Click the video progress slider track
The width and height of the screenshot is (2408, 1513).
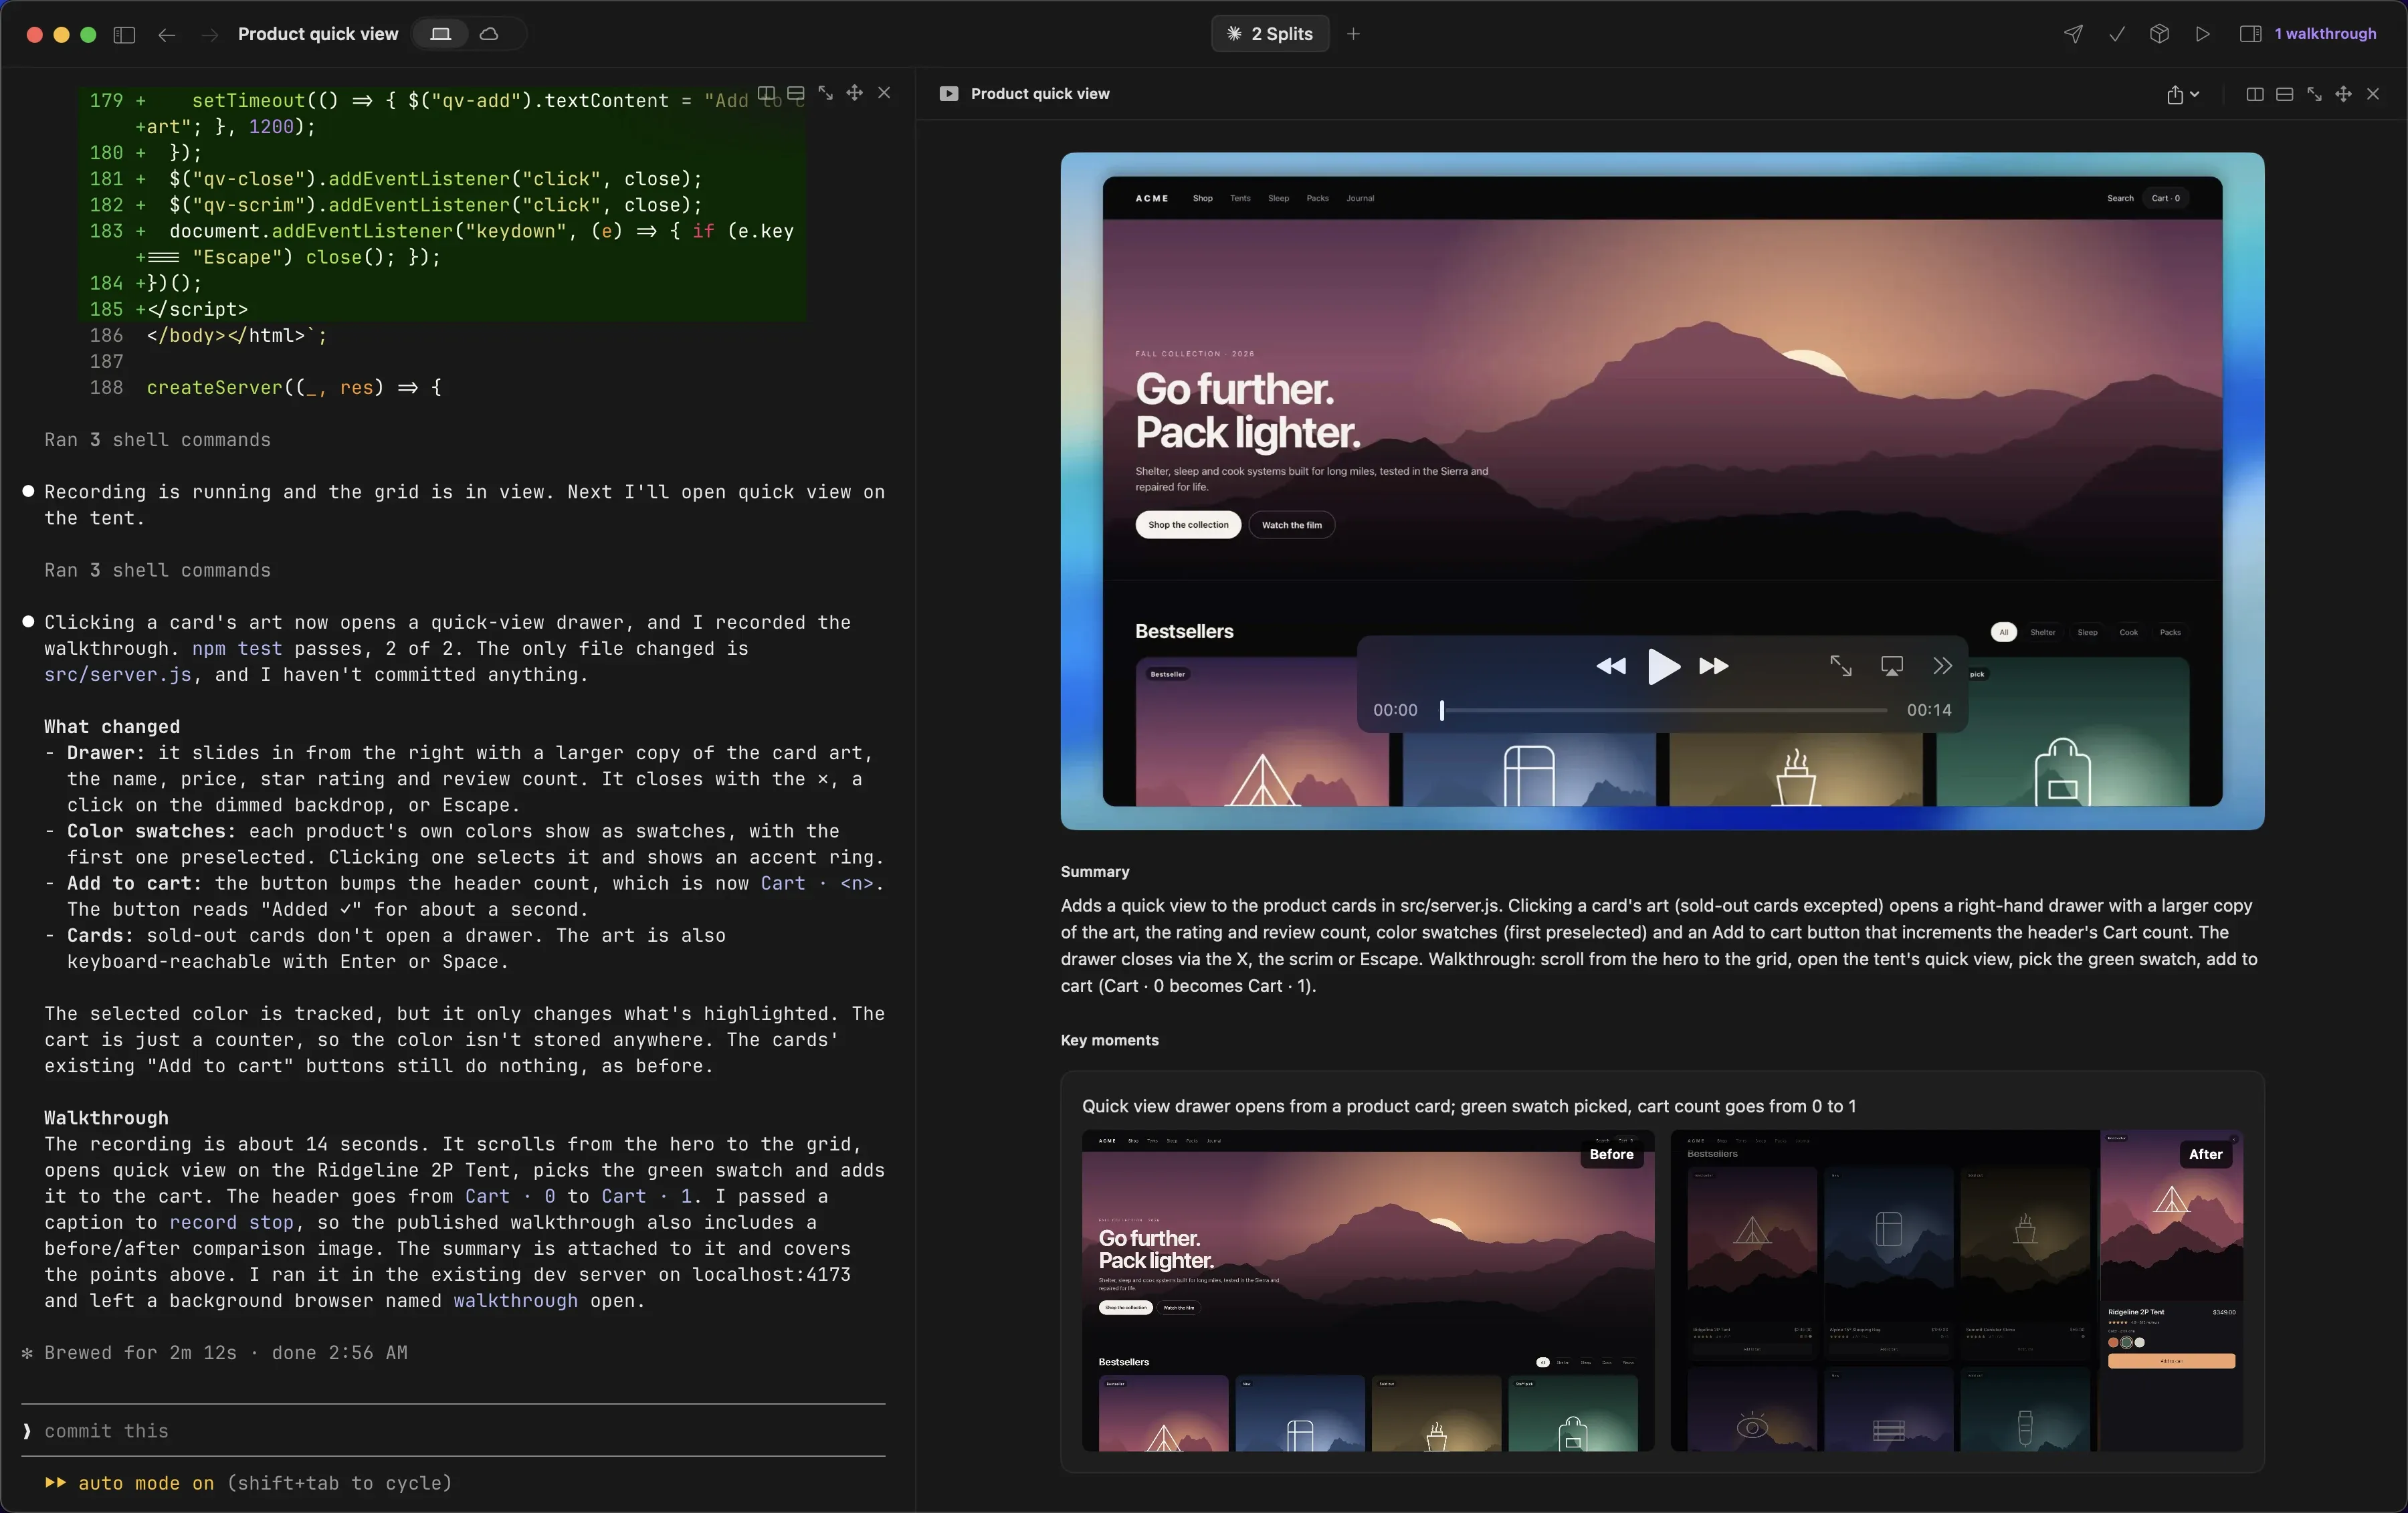[x=1663, y=710]
